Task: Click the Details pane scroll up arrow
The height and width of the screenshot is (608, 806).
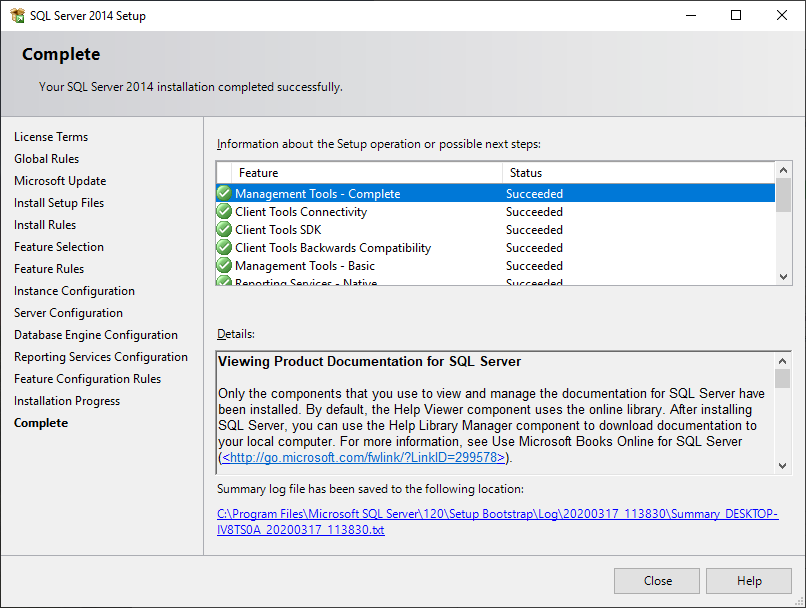Action: tap(782, 361)
